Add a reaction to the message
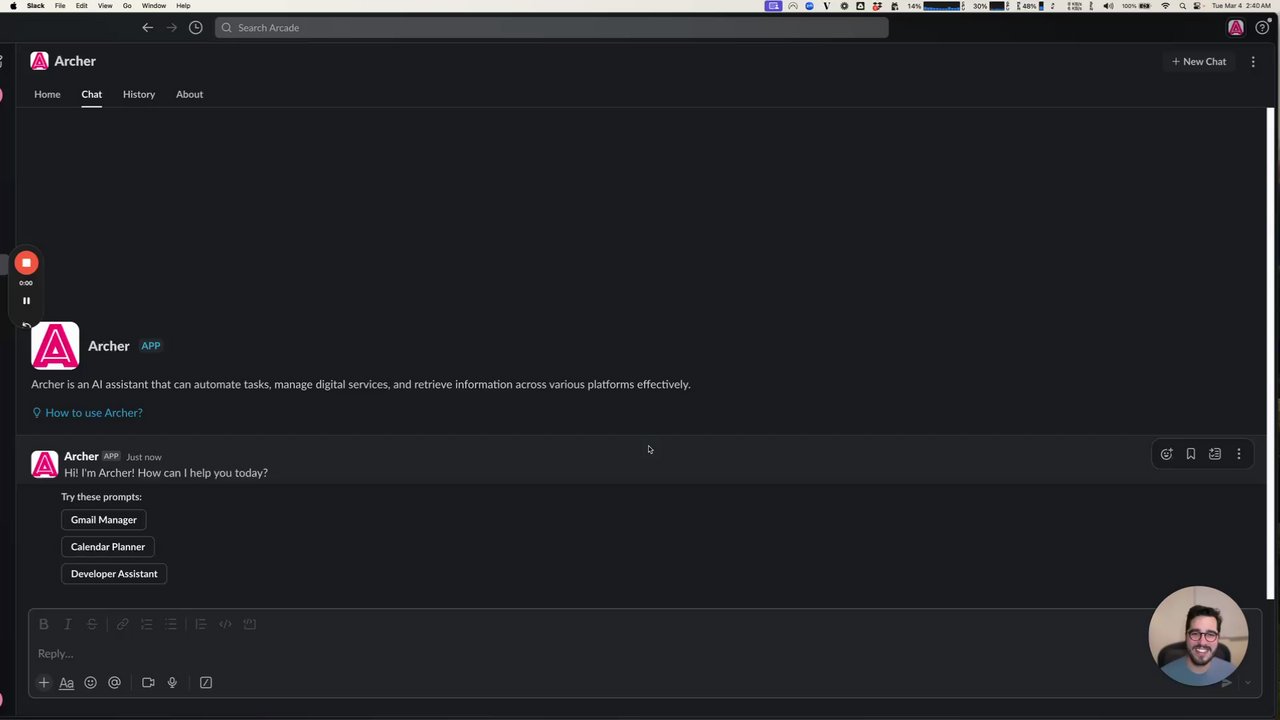 pos(1166,454)
